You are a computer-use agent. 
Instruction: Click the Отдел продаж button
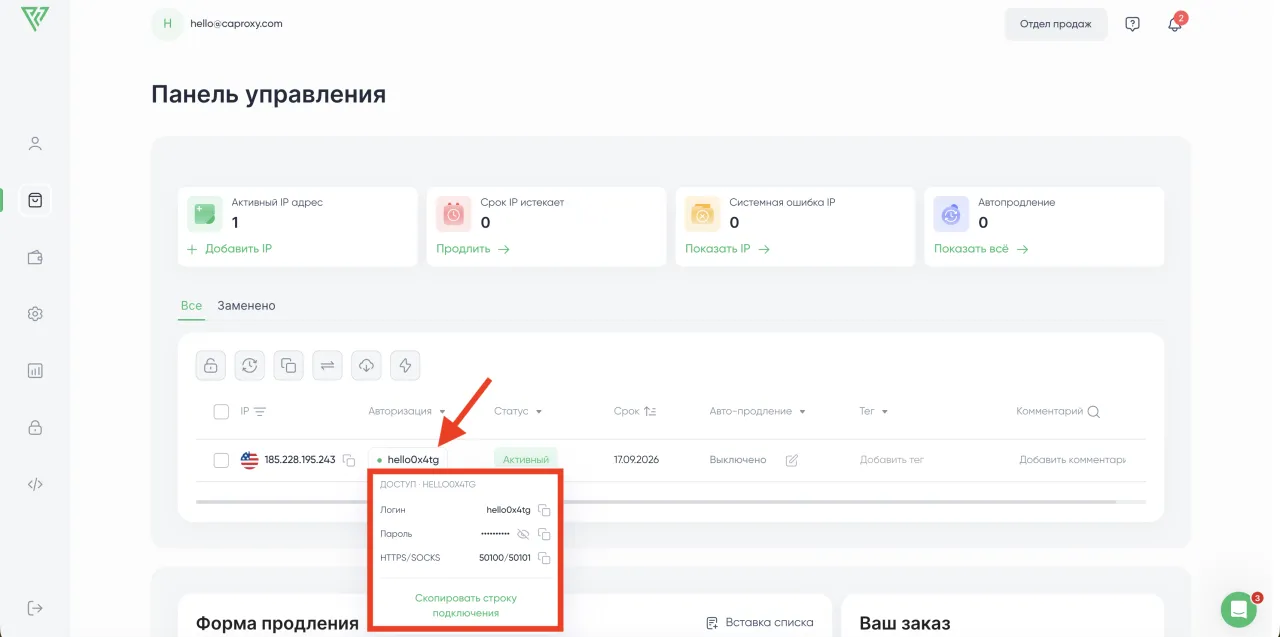(1056, 24)
